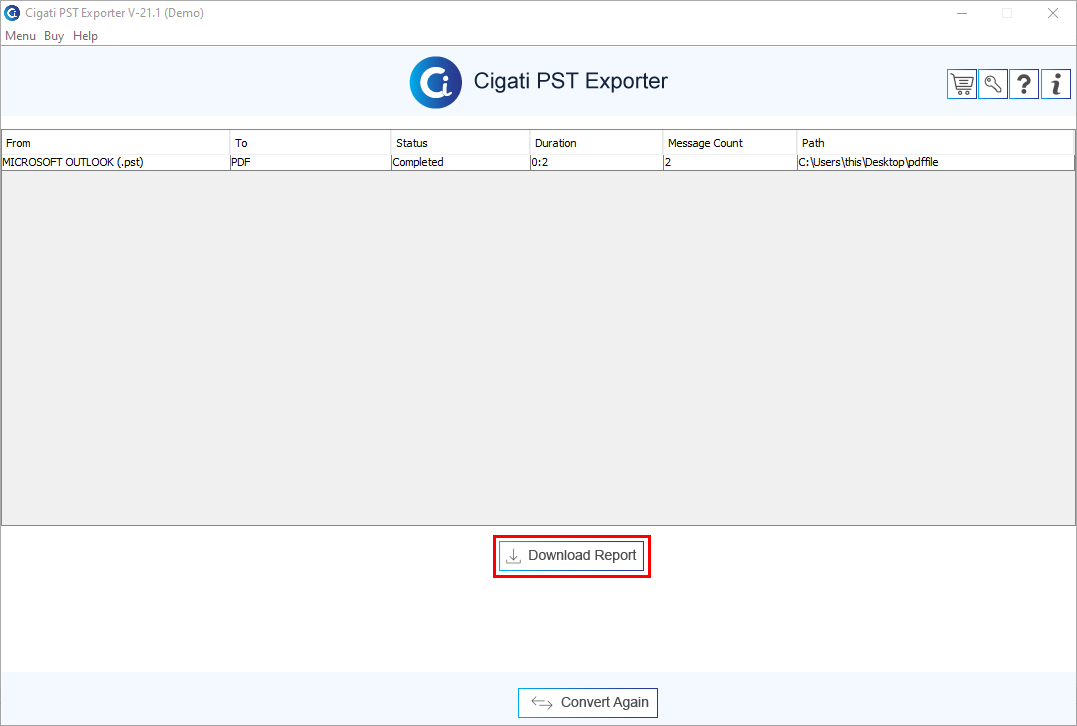Select the Status column header
Viewport: 1077px width, 726px height.
[460, 143]
